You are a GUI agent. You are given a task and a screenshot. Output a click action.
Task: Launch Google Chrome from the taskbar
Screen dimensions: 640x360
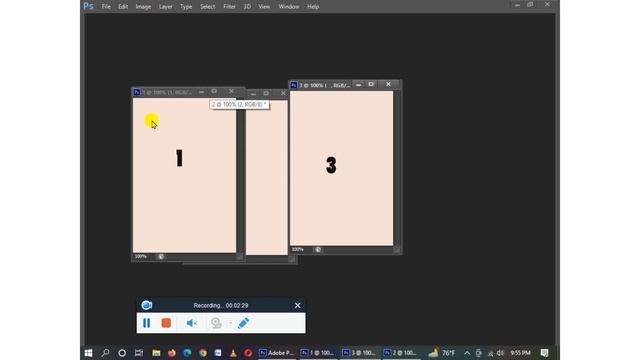pyautogui.click(x=203, y=353)
